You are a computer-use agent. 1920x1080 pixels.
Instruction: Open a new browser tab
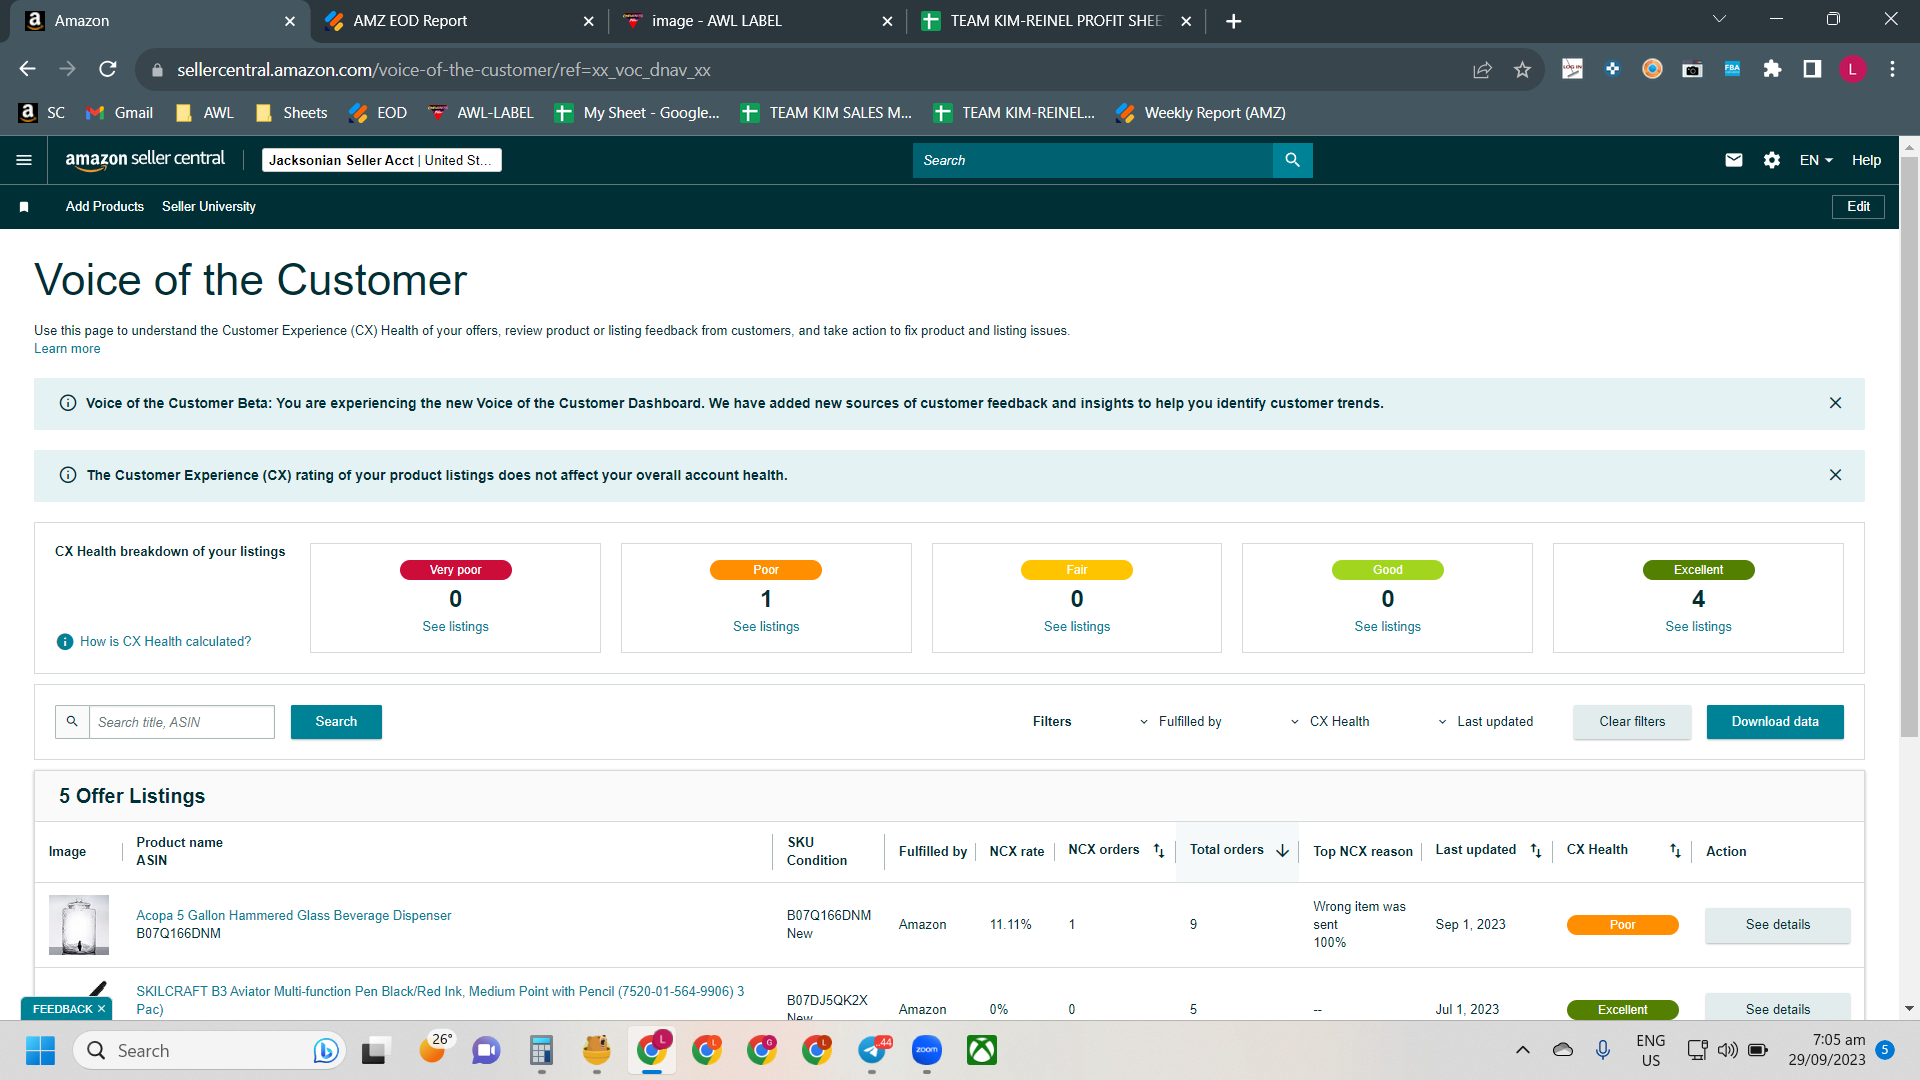1233,21
